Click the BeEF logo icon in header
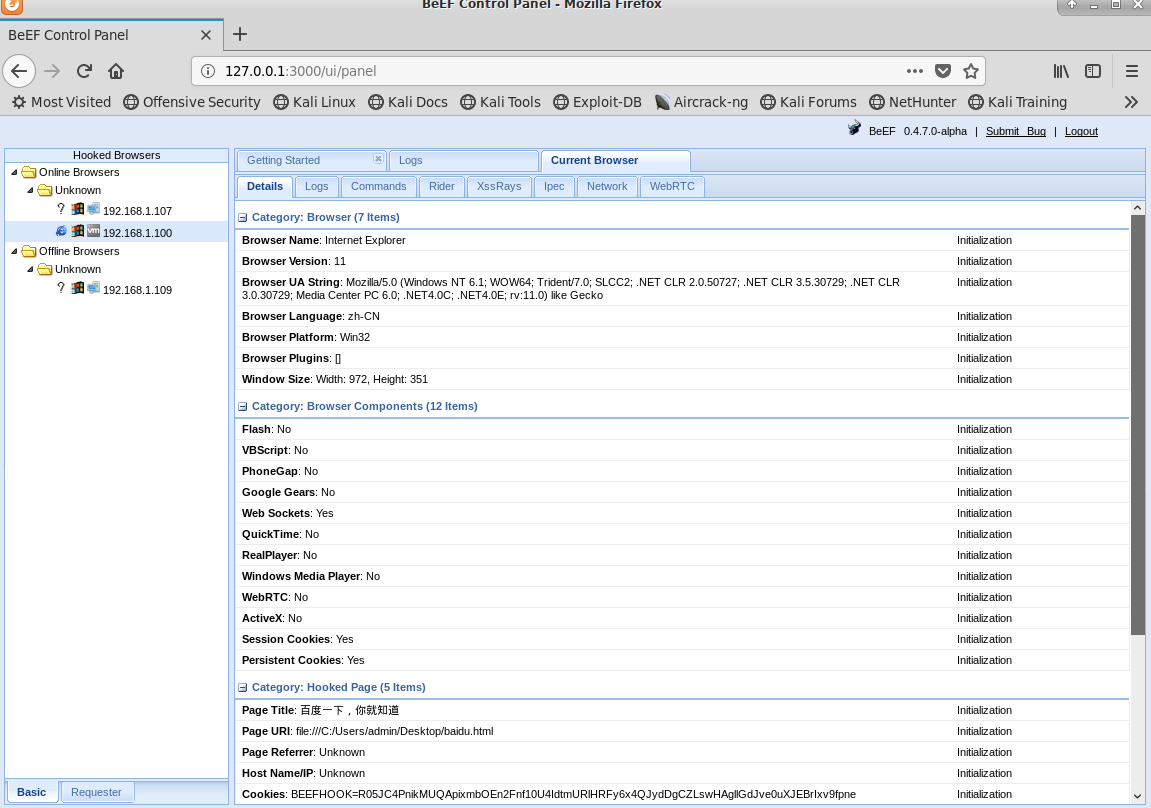 point(854,128)
